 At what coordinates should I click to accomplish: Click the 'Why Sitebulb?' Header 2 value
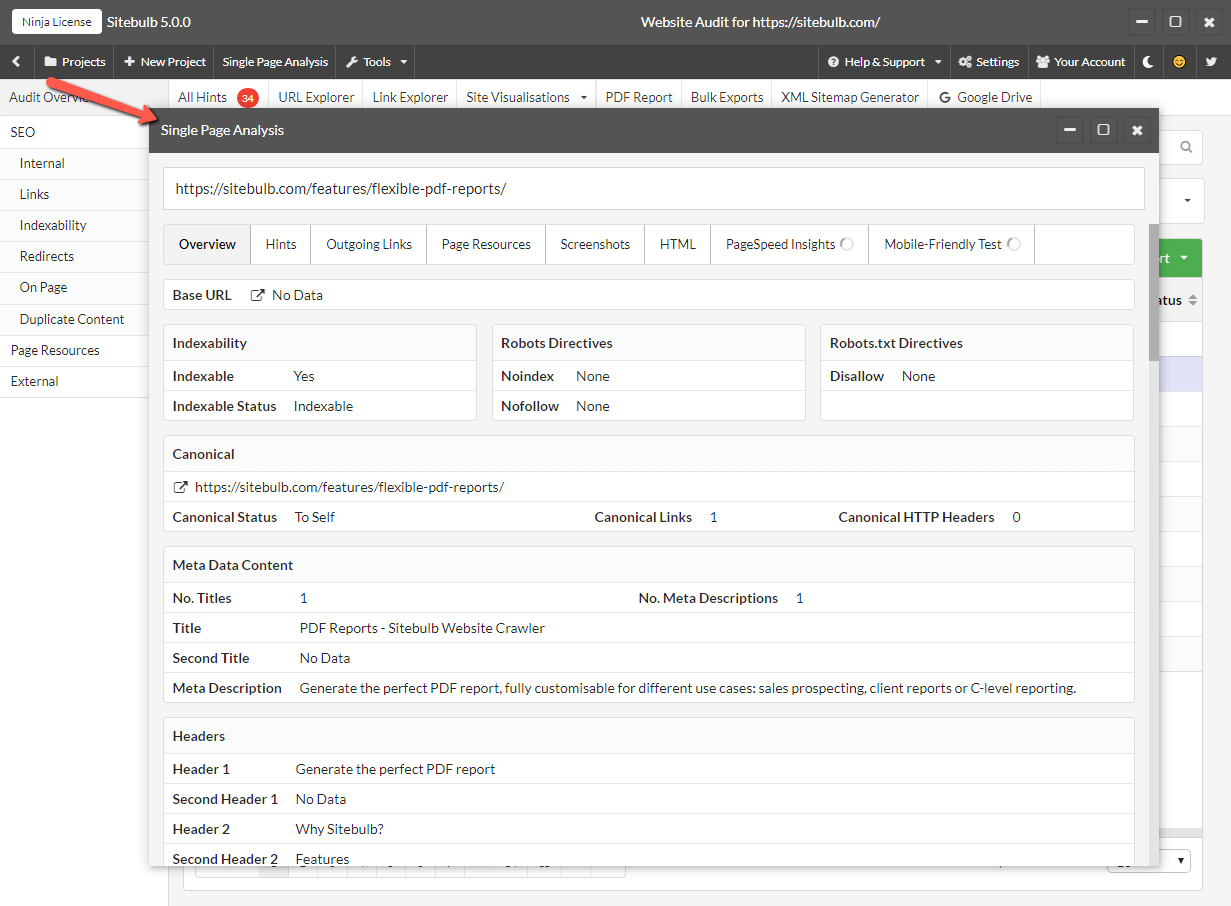[x=339, y=829]
